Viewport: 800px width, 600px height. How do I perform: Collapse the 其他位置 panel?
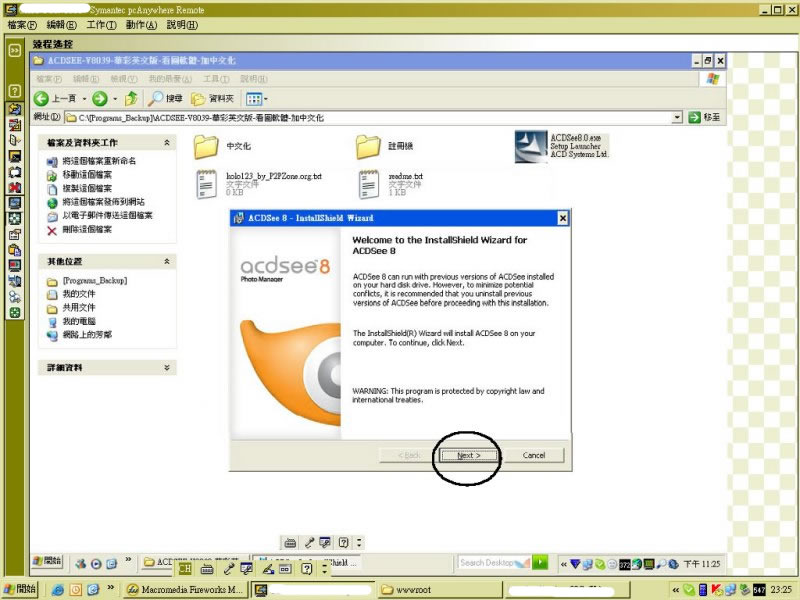click(167, 261)
